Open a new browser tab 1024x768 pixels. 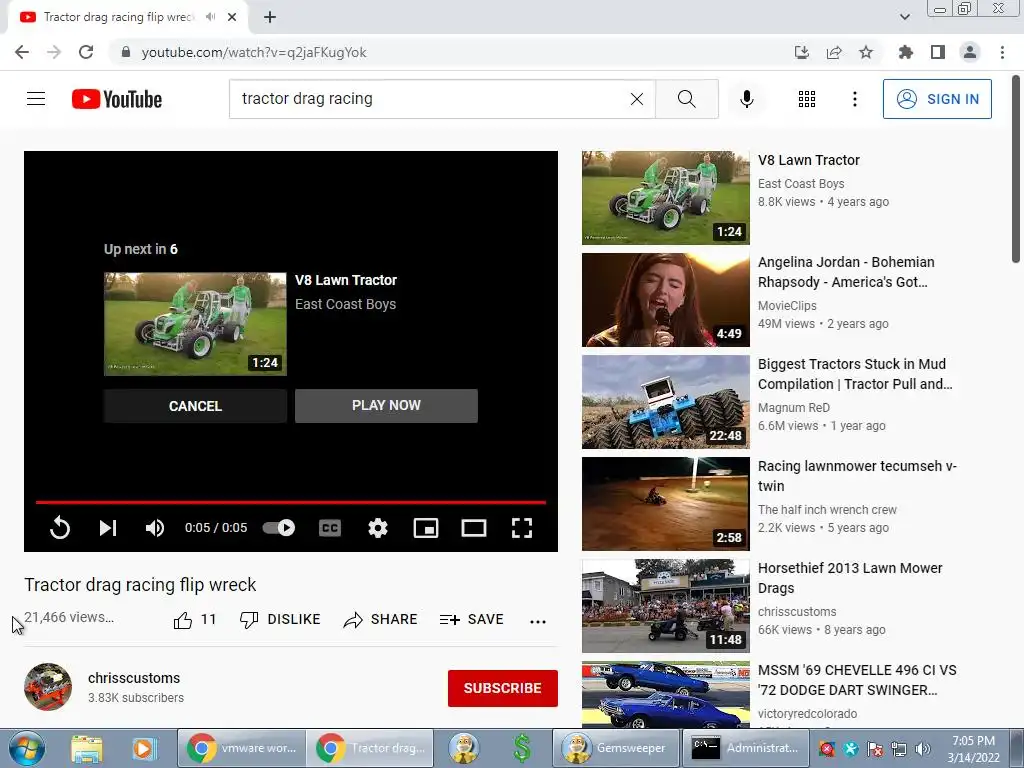270,17
